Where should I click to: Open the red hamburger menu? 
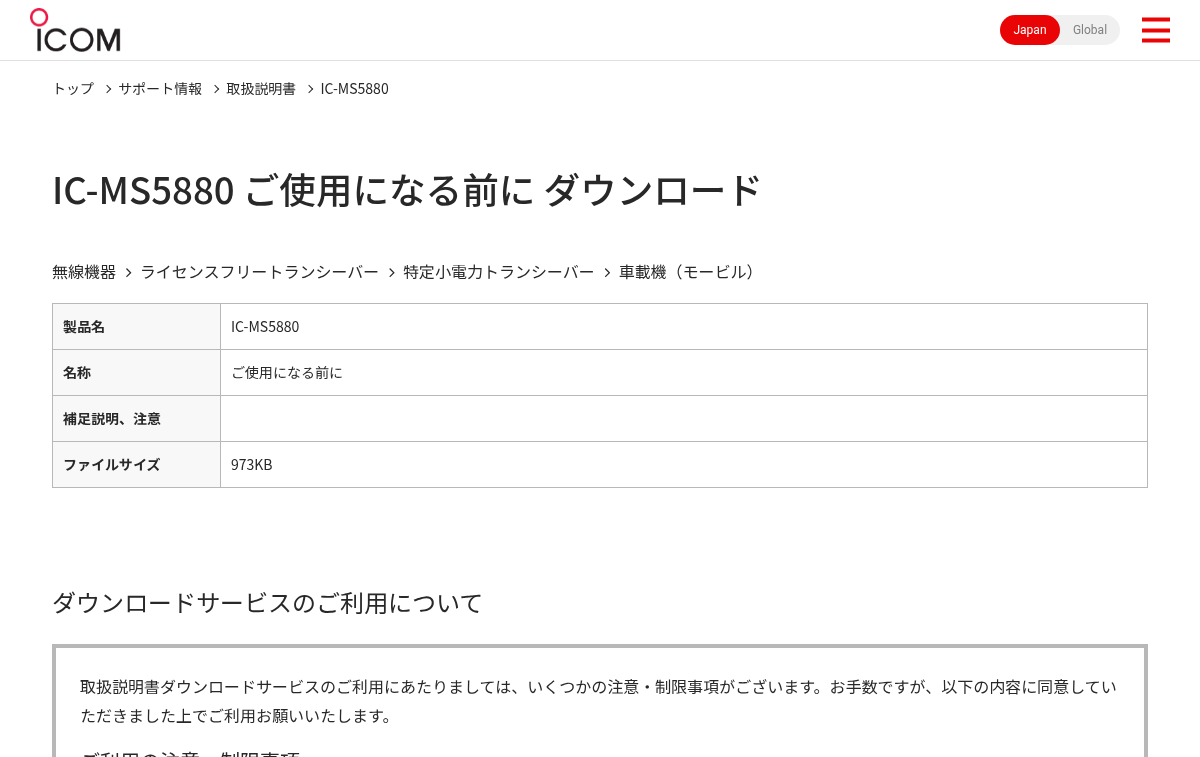tap(1155, 30)
